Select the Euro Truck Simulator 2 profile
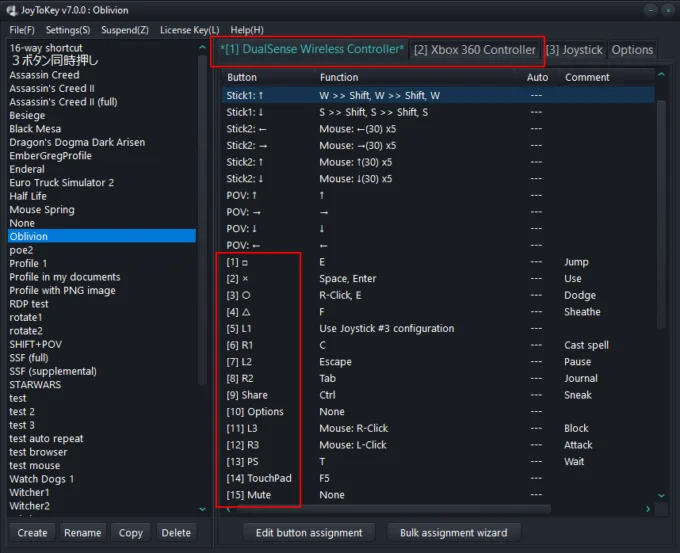 (62, 183)
